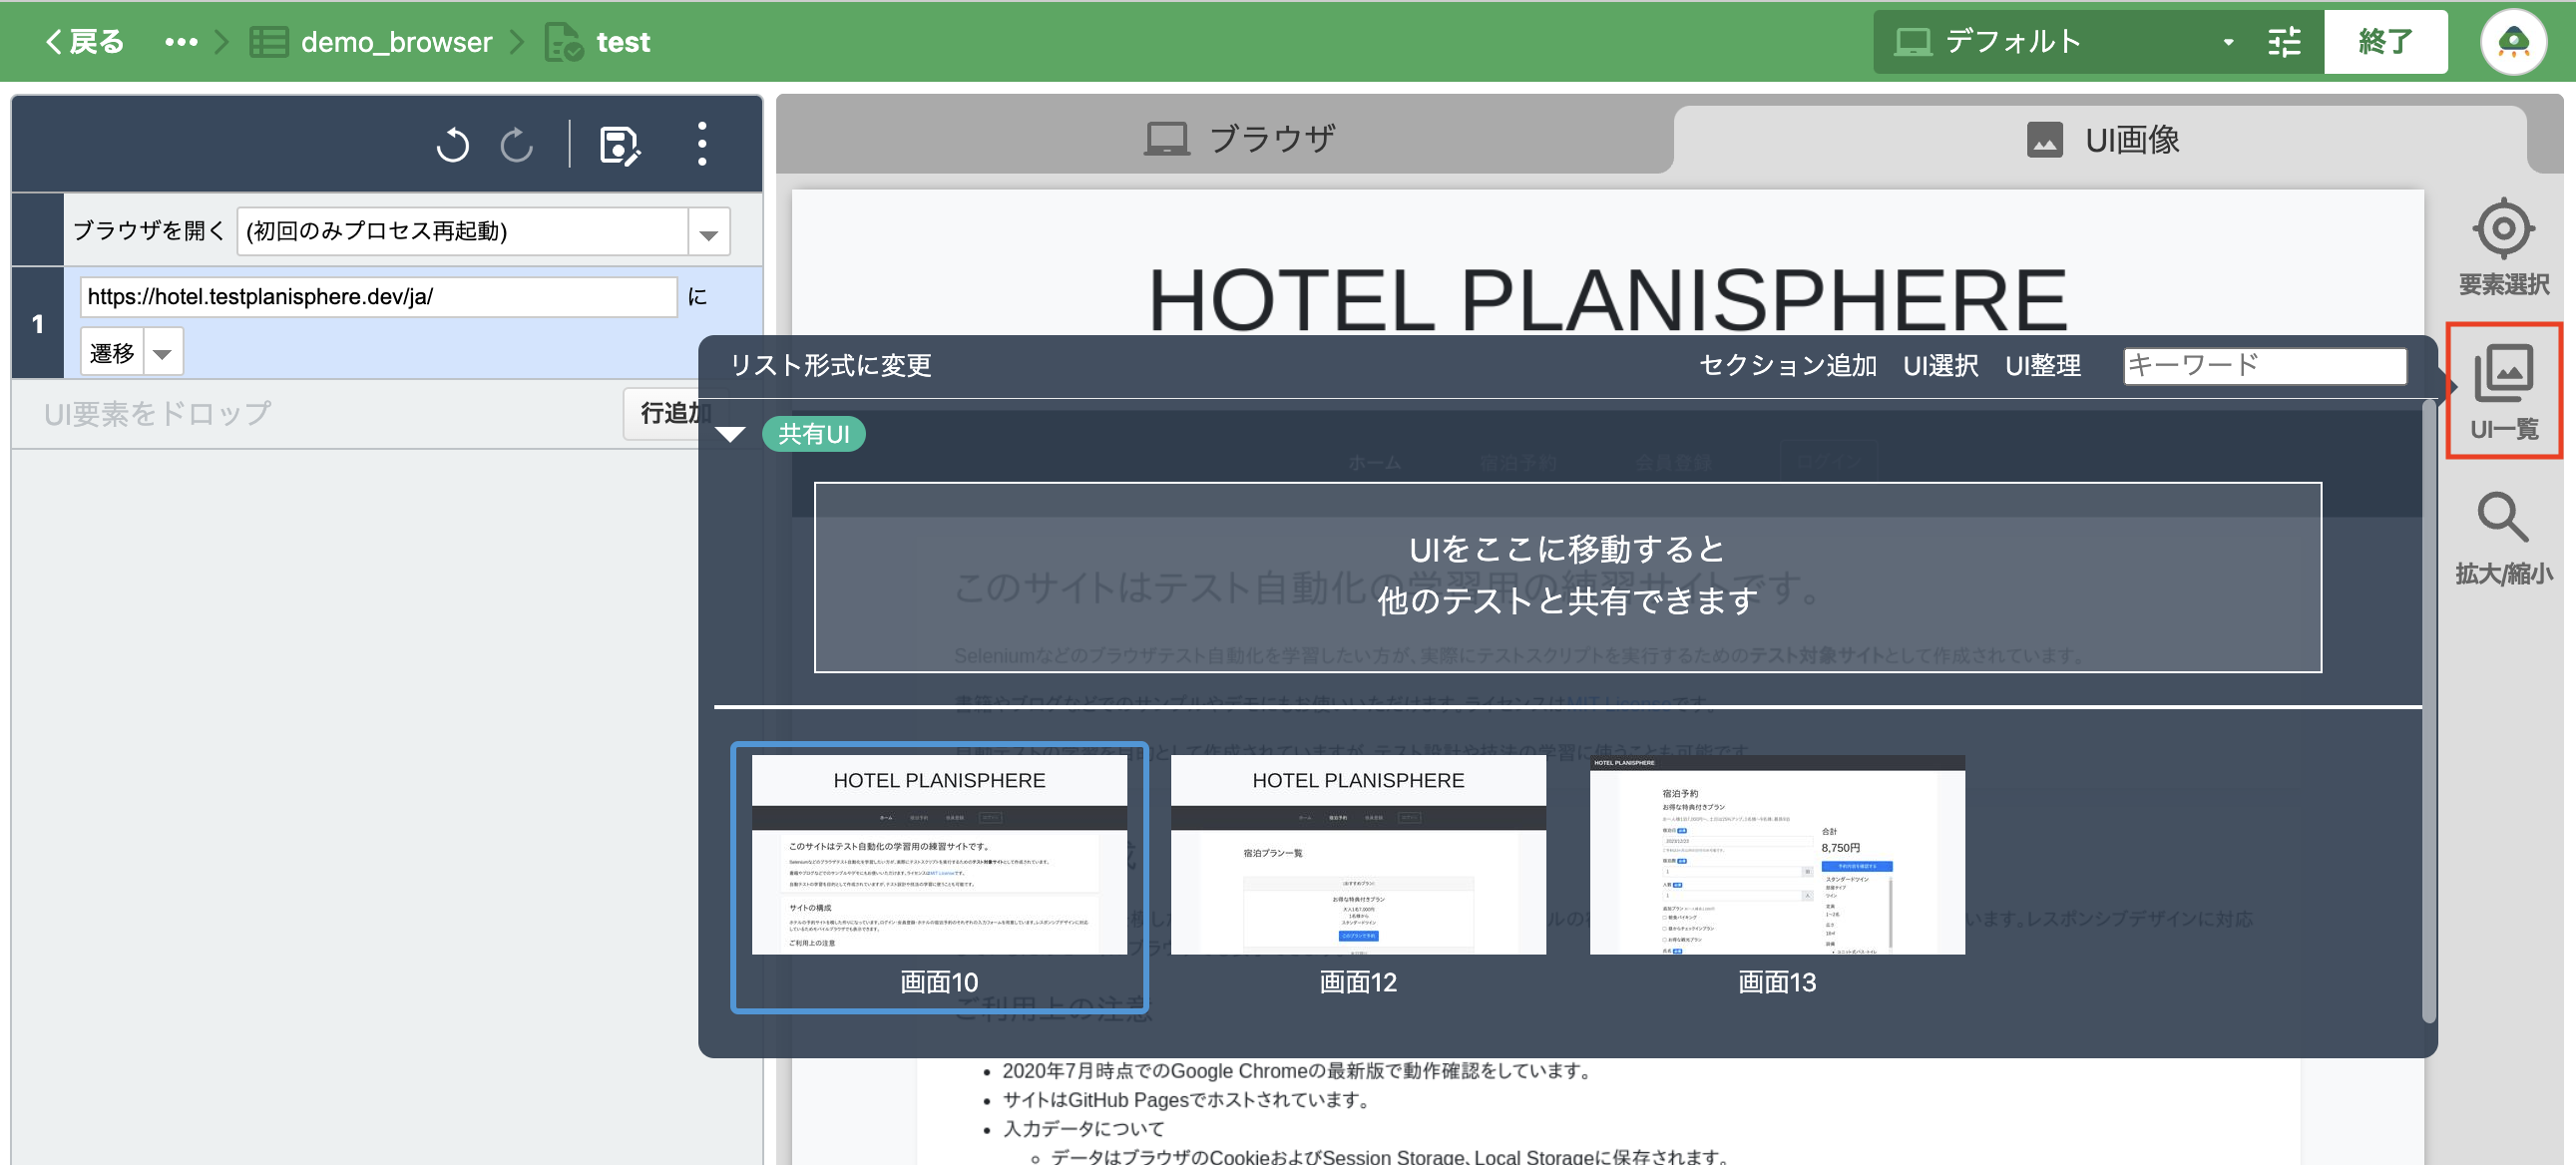2576x1165 pixels.
Task: Select the 画面10 thumbnail
Action: (x=939, y=876)
